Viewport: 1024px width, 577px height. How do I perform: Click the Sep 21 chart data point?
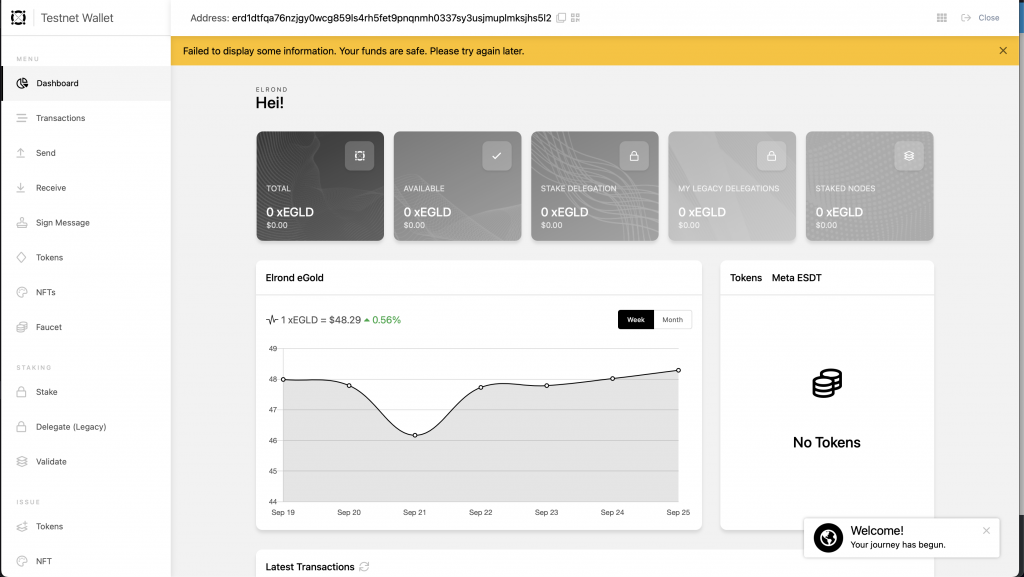[415, 435]
